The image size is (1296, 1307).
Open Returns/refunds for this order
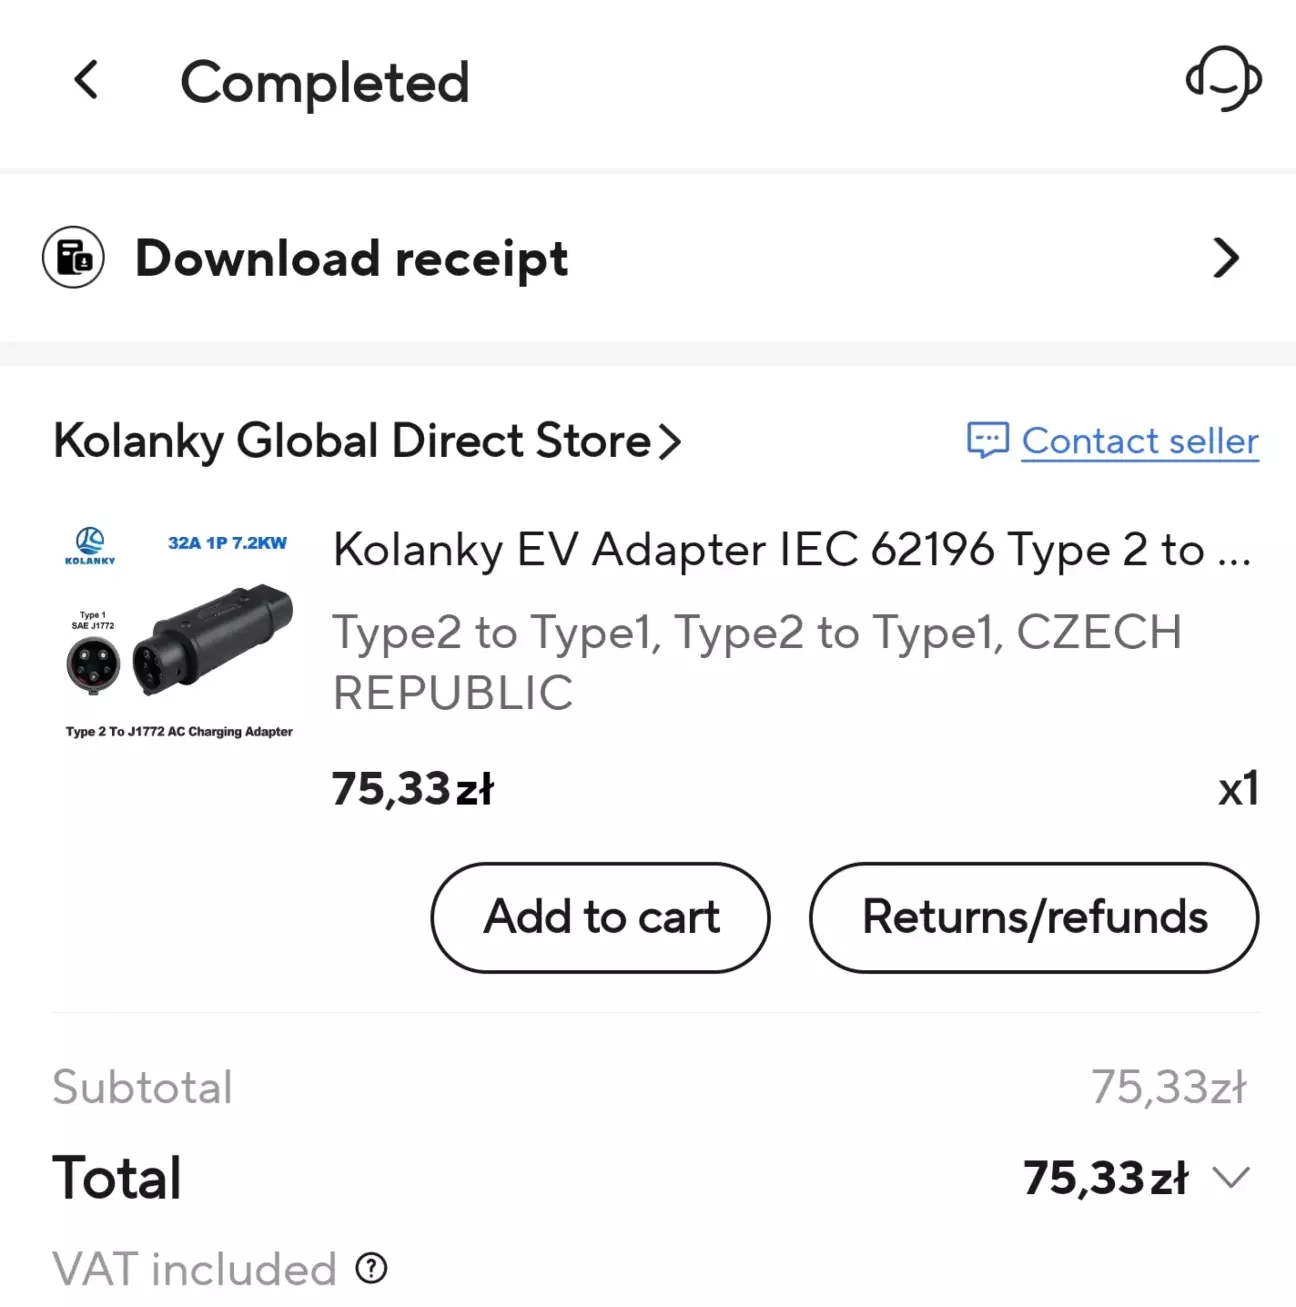pos(1034,918)
